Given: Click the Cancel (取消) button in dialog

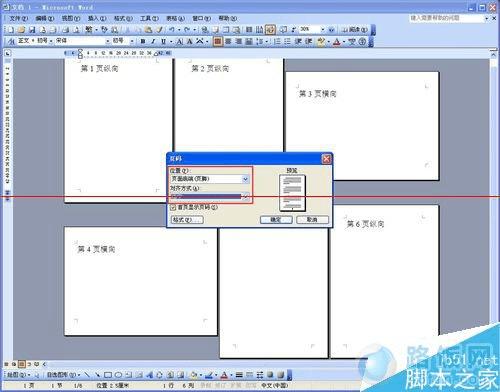Looking at the screenshot, I should point(312,220).
